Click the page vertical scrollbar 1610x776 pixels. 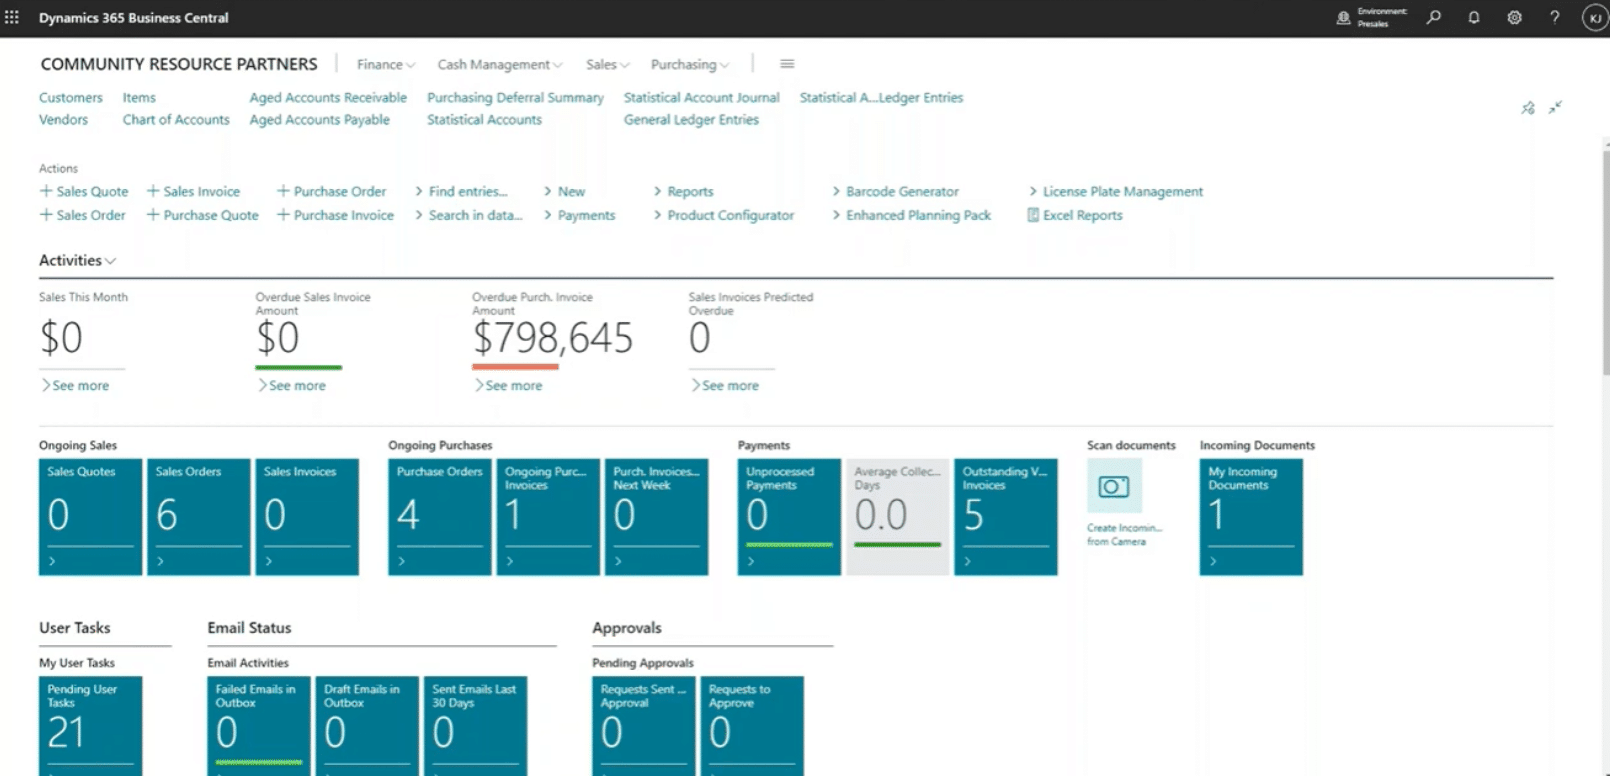1605,262
